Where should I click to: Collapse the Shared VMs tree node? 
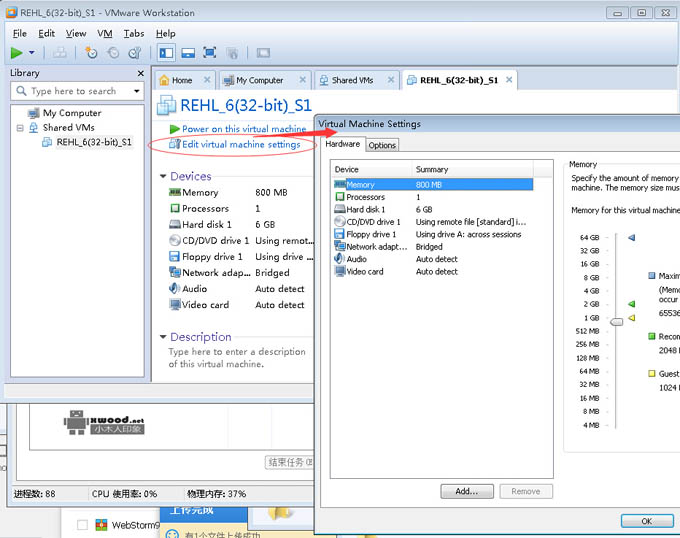pyautogui.click(x=20, y=128)
